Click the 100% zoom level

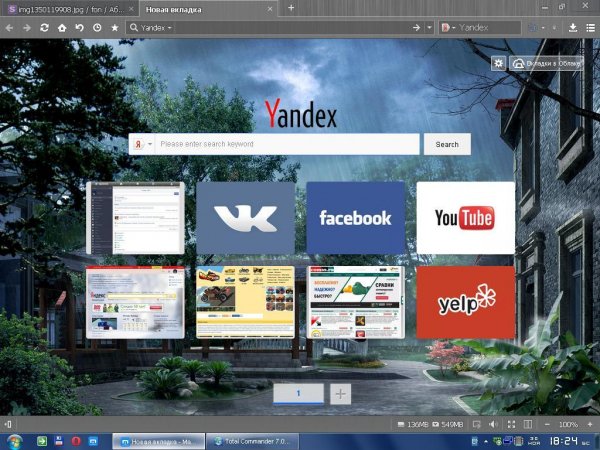tap(568, 424)
